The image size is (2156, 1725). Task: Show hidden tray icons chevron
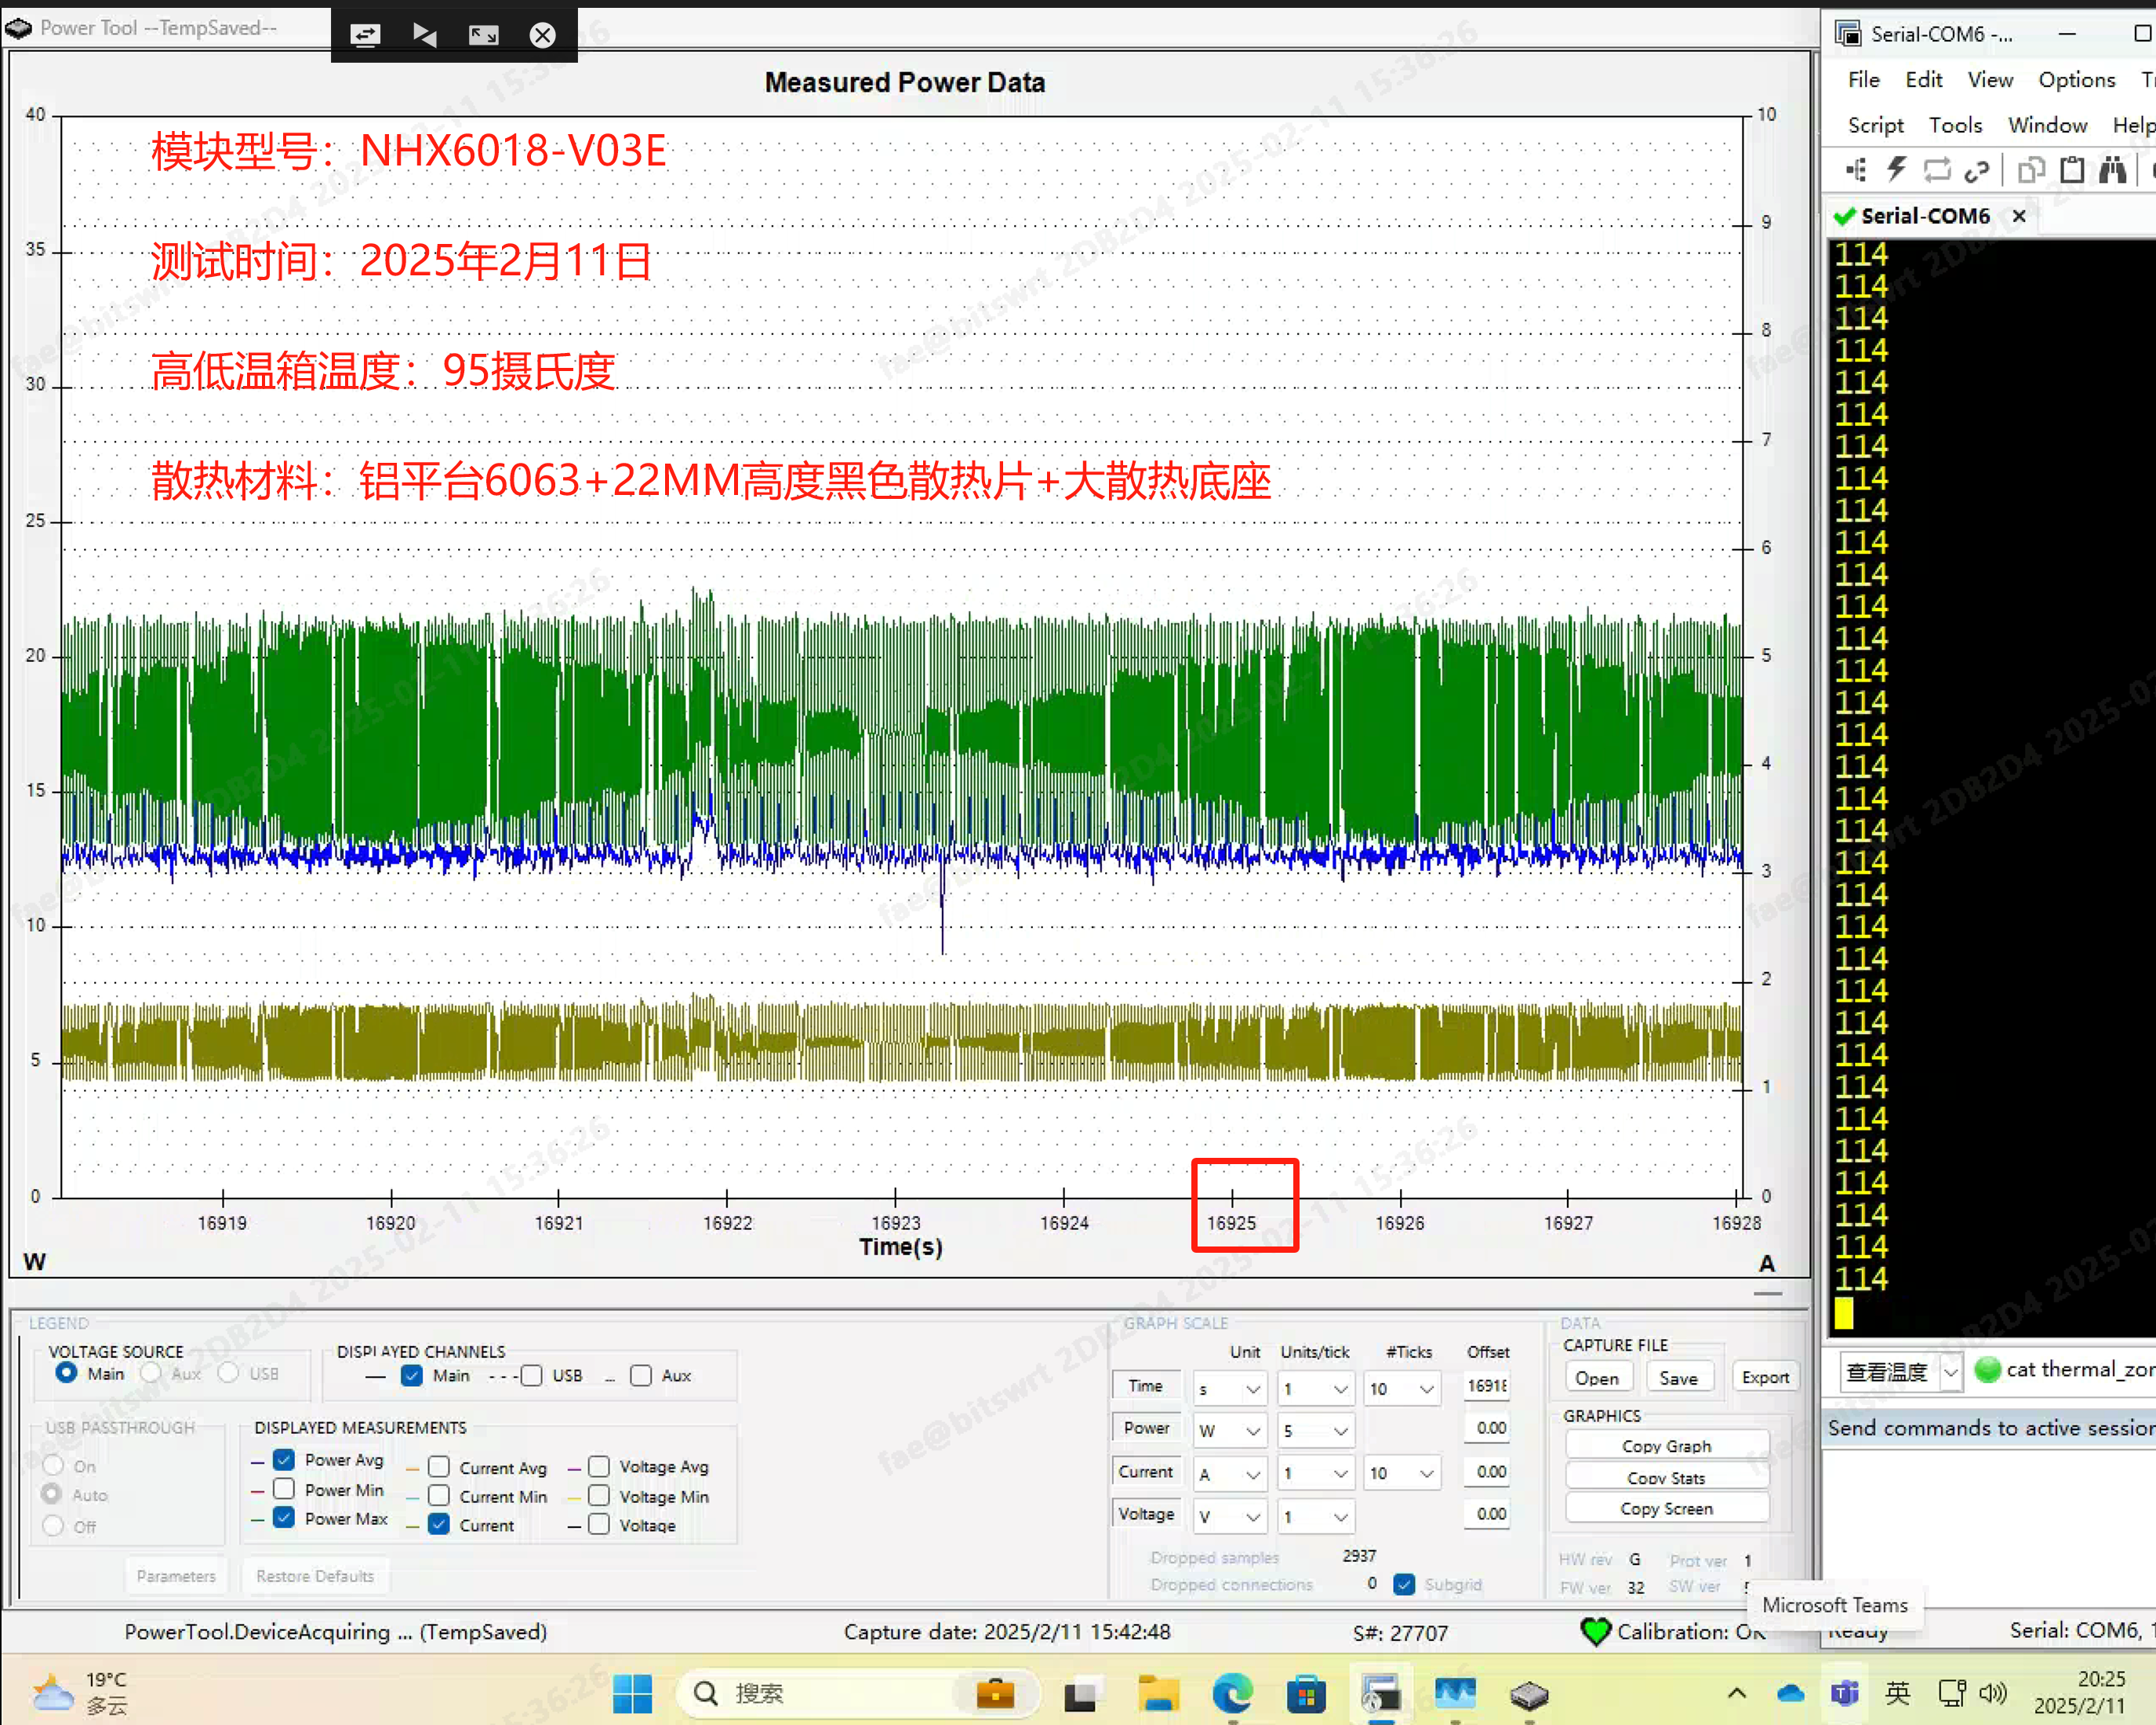(1737, 1693)
